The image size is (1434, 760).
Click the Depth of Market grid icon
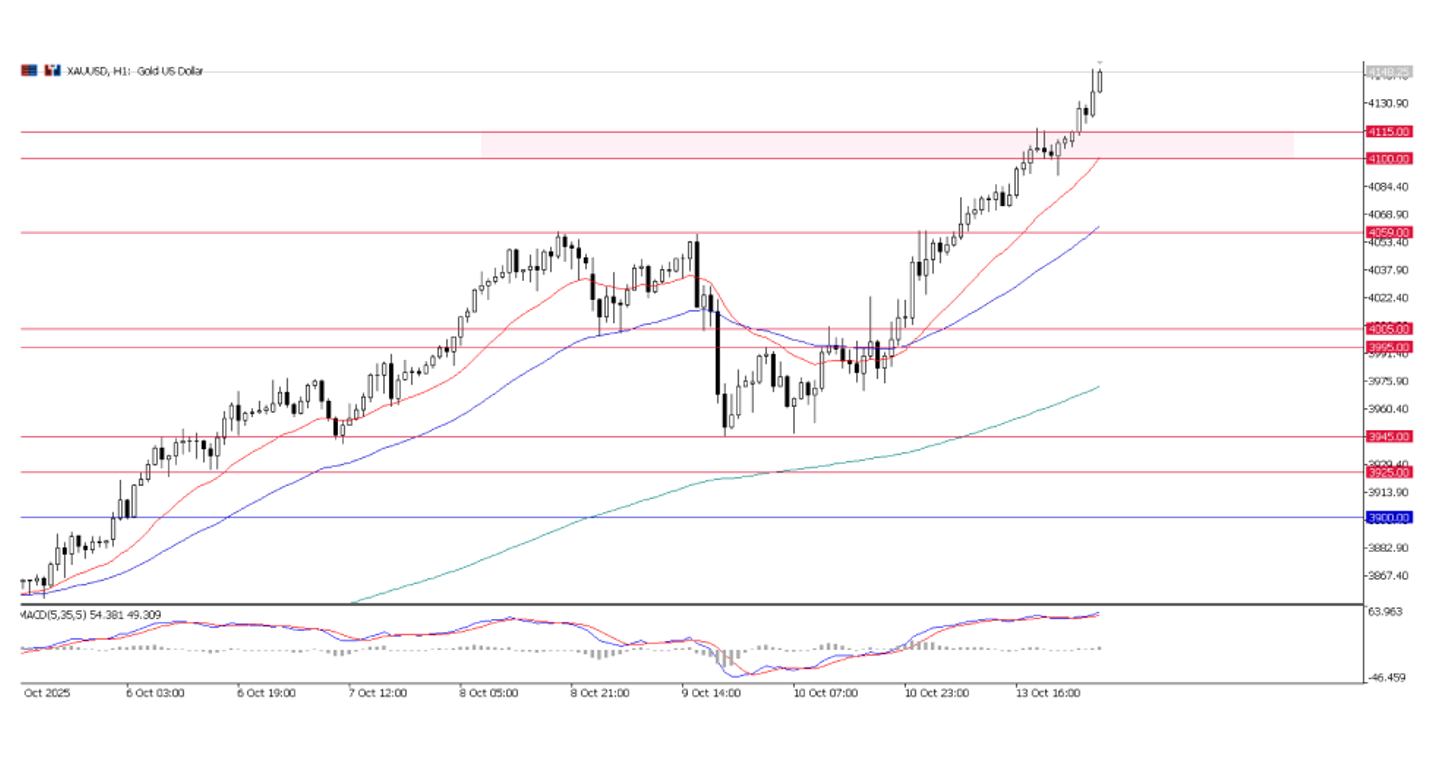[29, 71]
